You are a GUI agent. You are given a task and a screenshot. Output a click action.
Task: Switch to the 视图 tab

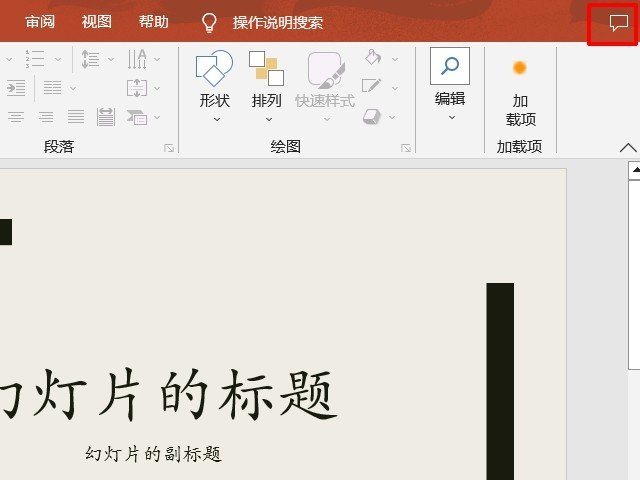click(x=96, y=22)
